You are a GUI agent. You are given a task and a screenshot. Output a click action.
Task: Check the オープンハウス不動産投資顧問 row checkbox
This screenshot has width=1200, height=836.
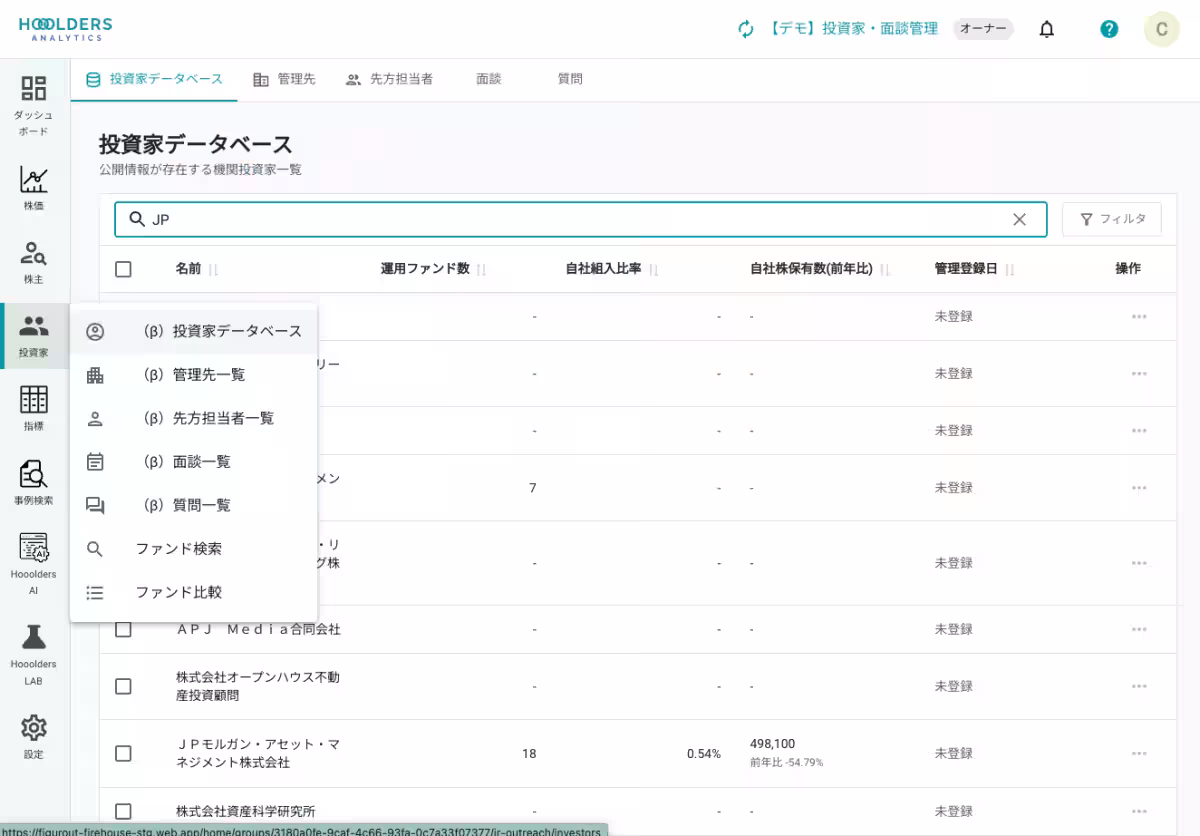pos(123,686)
